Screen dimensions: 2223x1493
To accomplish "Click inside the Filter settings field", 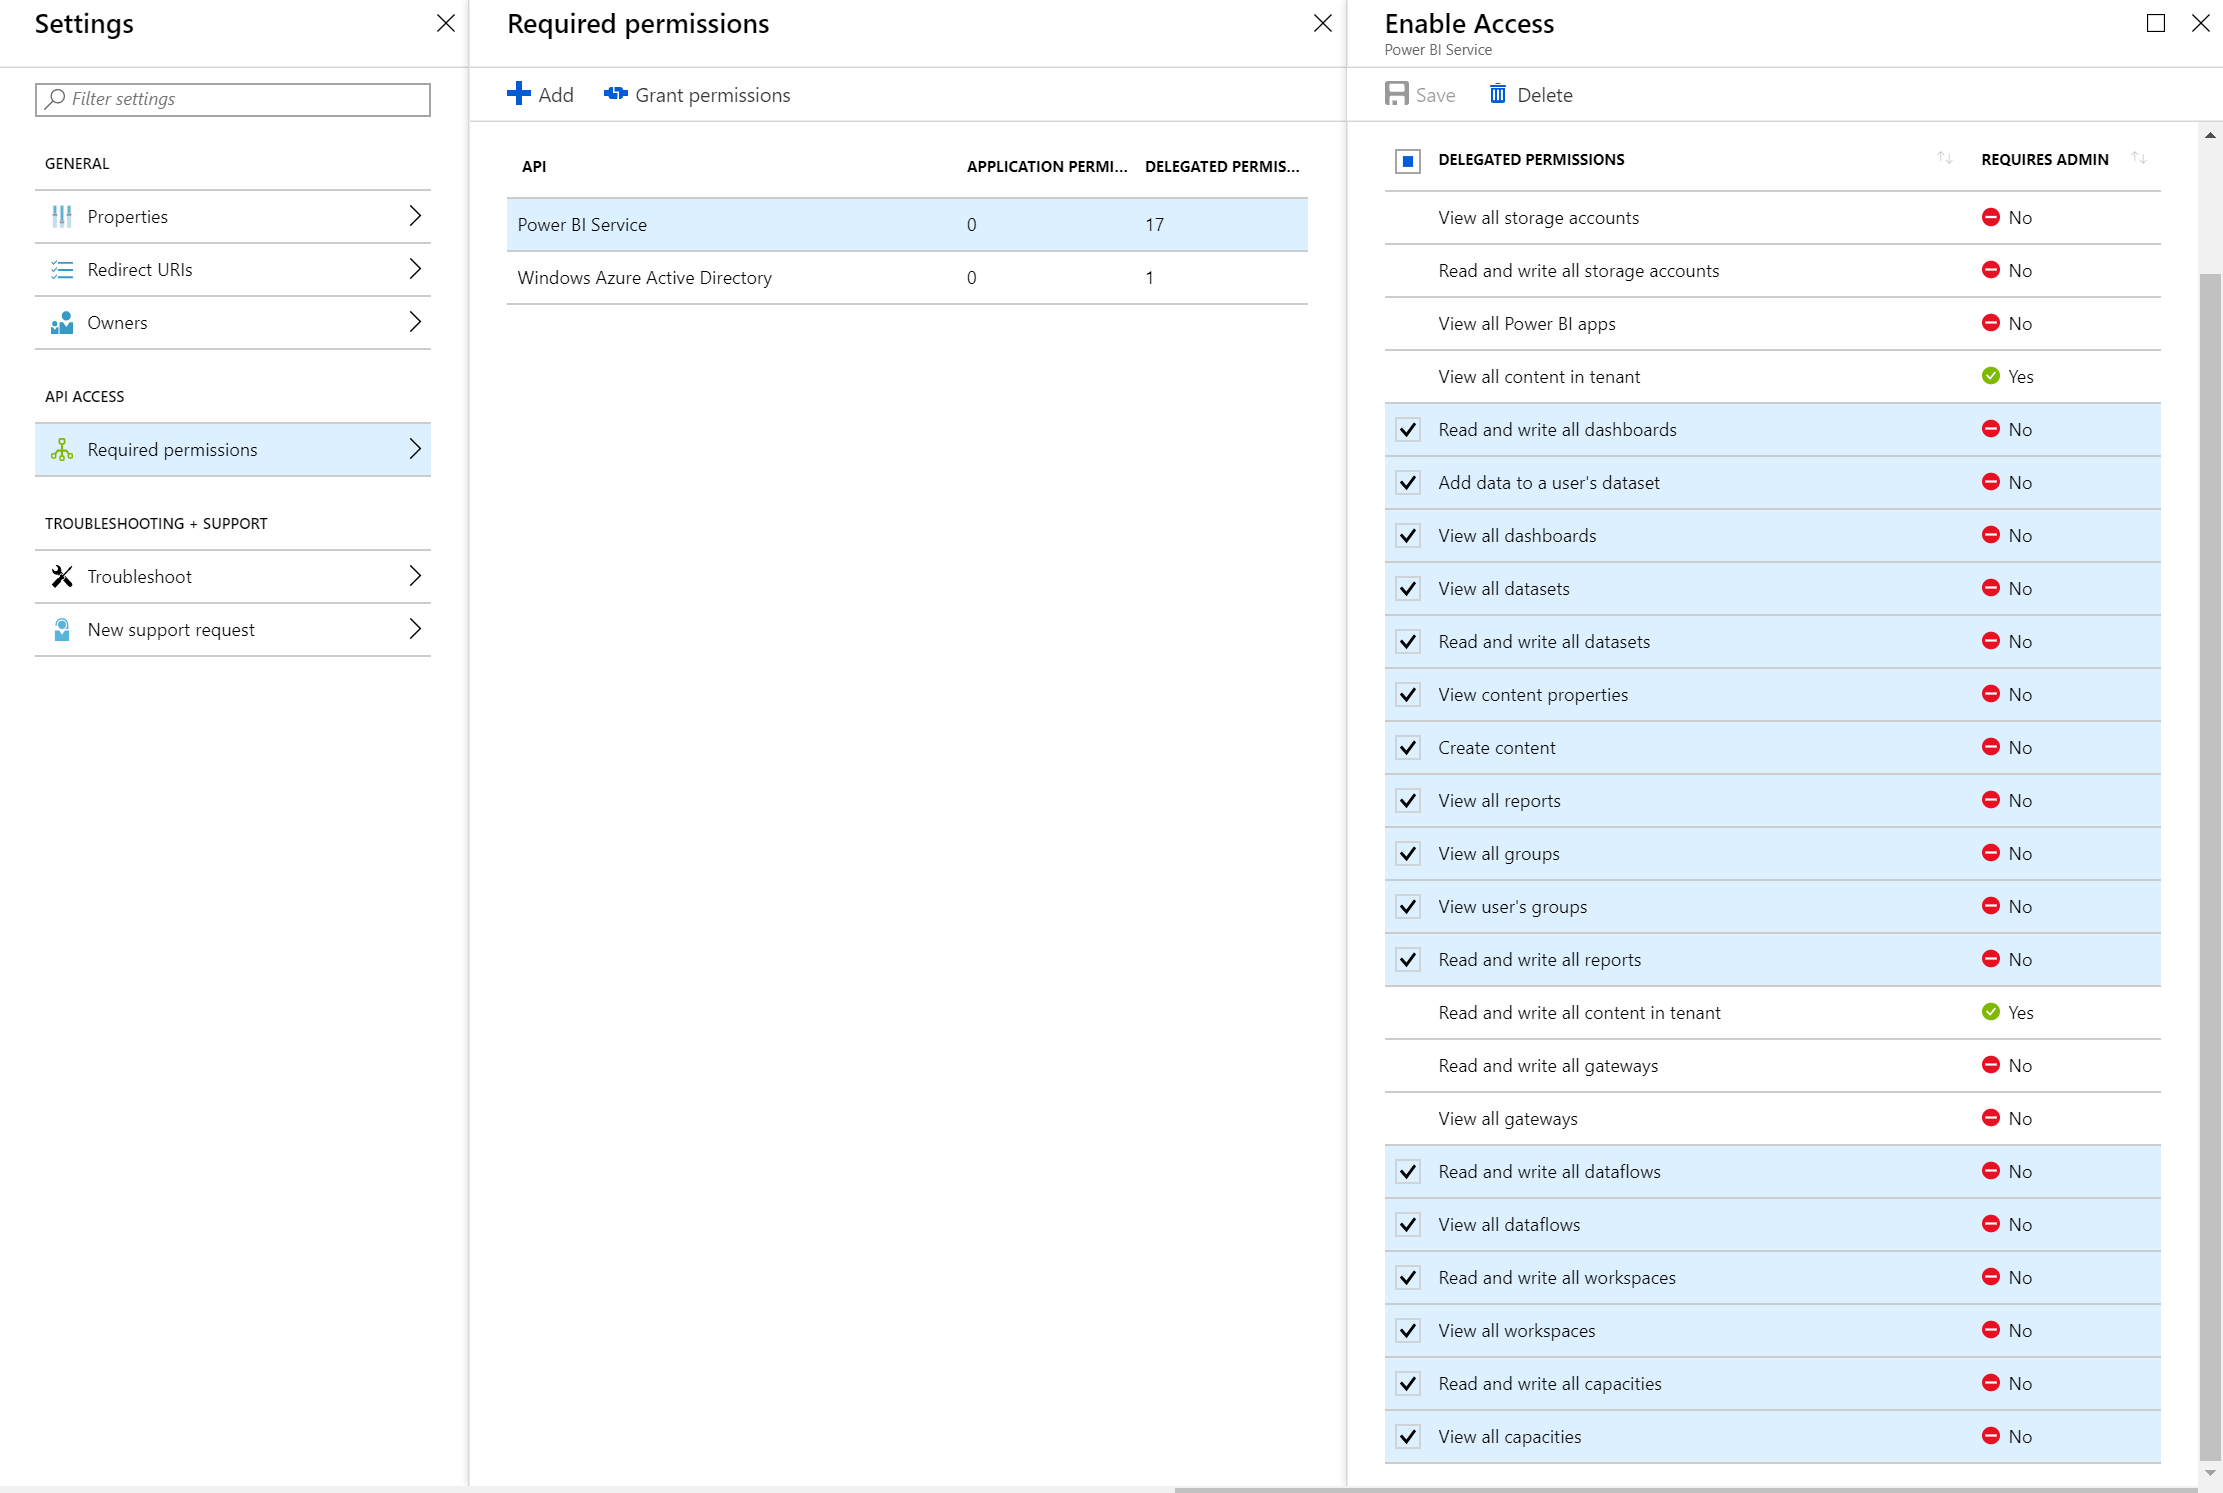I will tap(233, 99).
